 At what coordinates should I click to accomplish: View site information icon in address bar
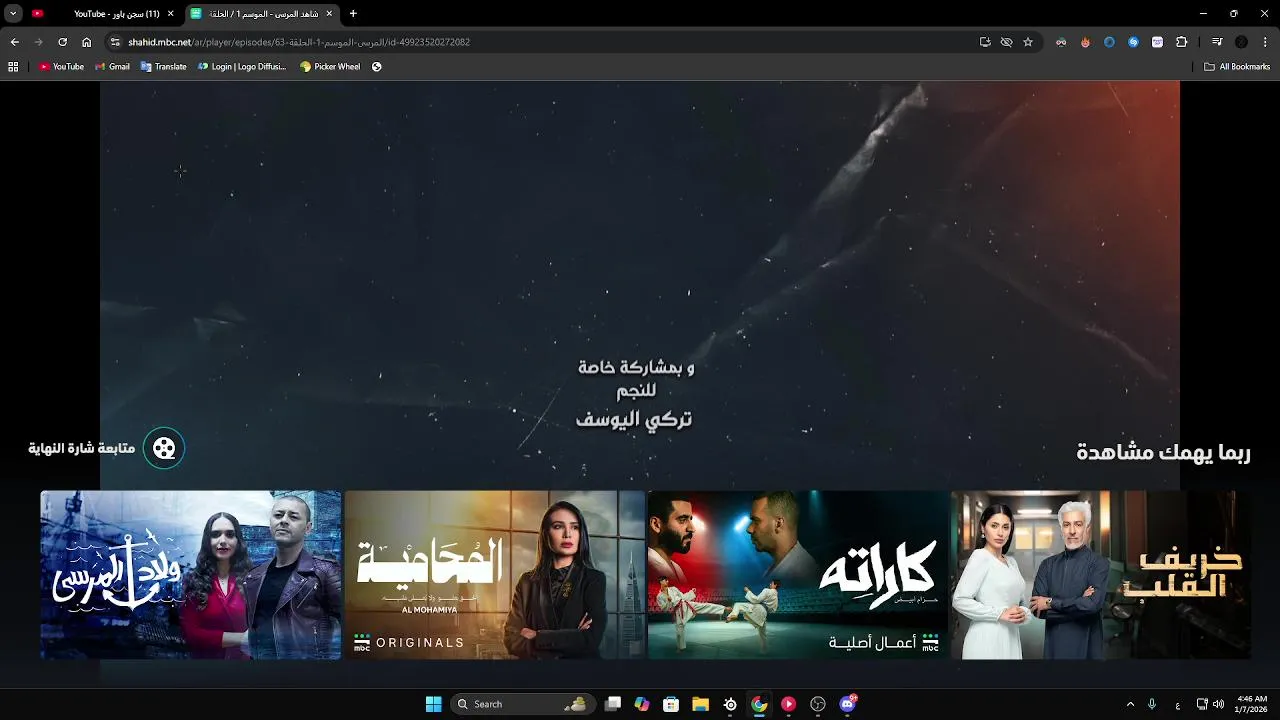click(115, 42)
